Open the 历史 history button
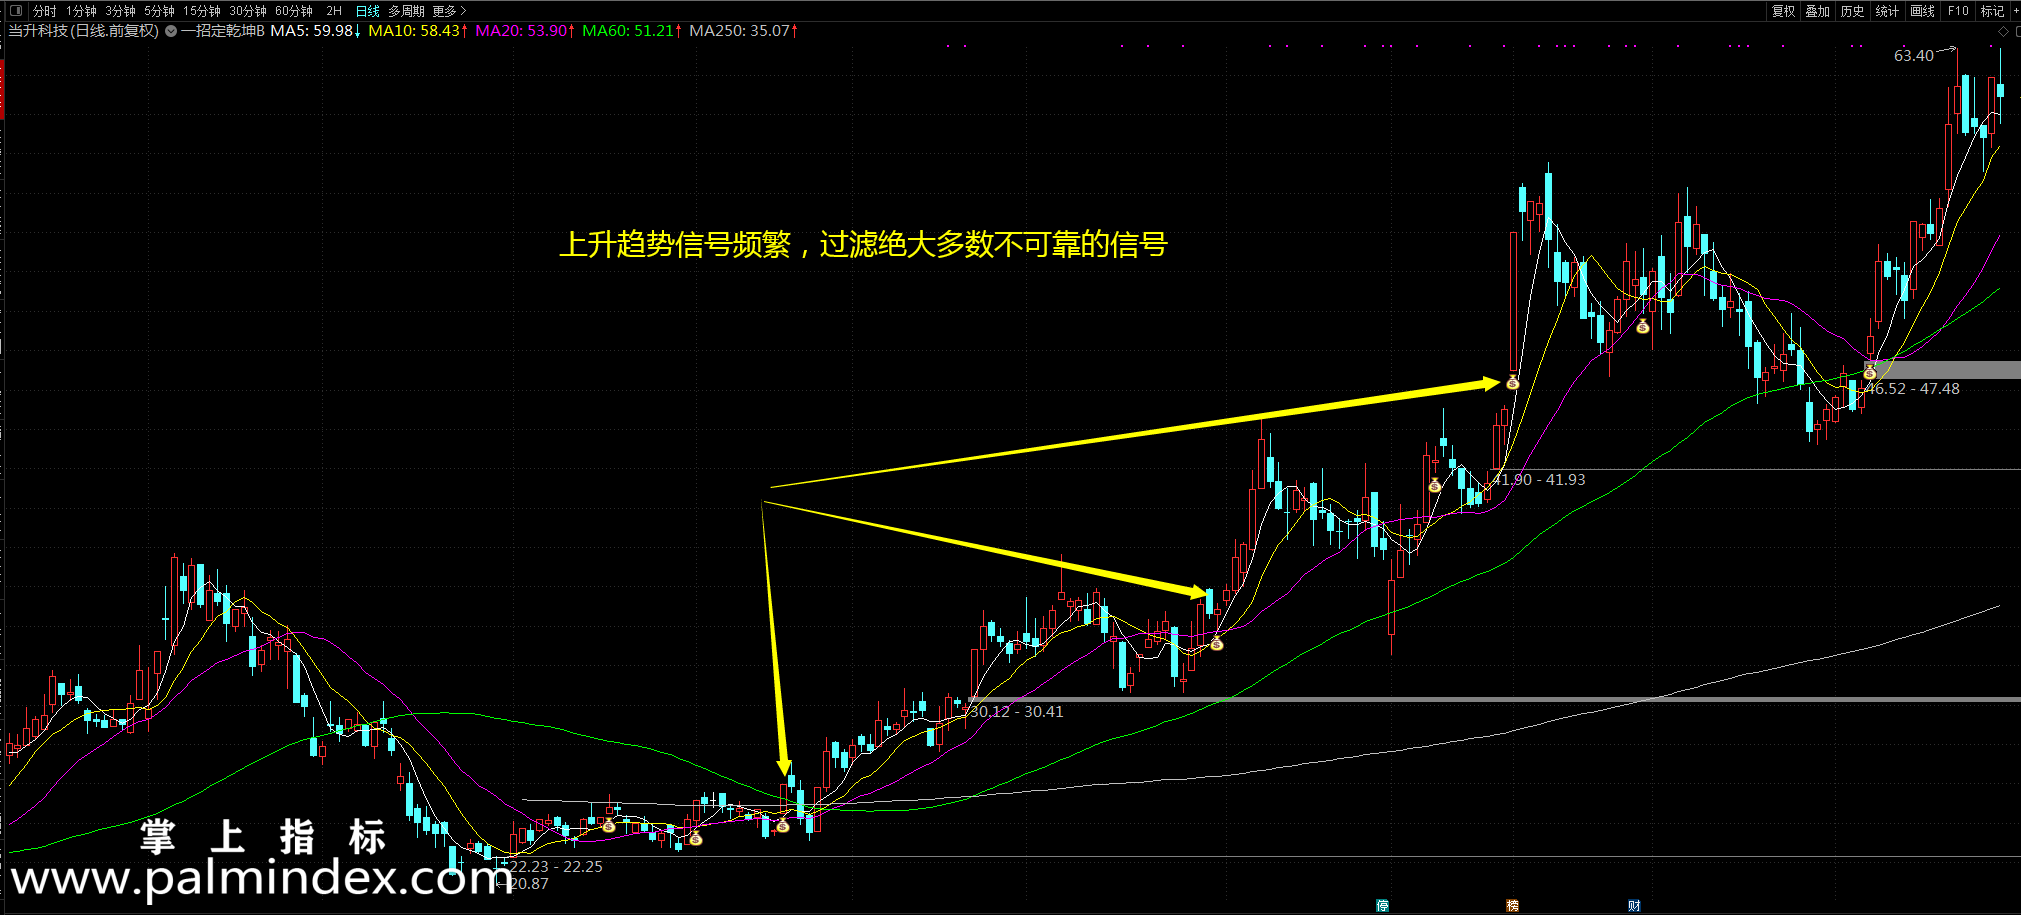Viewport: 2021px width, 915px height. (x=1853, y=11)
